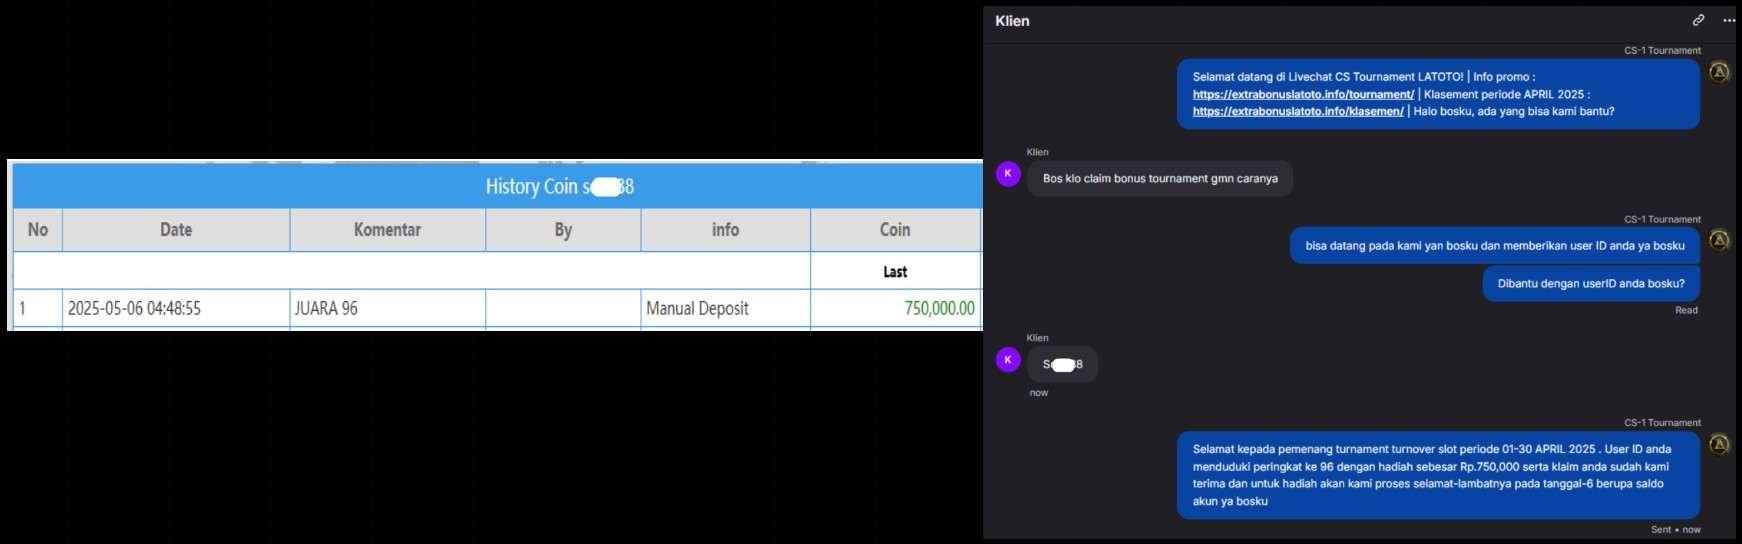Click row number '1' cell
Screen dimensions: 1742x544
[38, 308]
